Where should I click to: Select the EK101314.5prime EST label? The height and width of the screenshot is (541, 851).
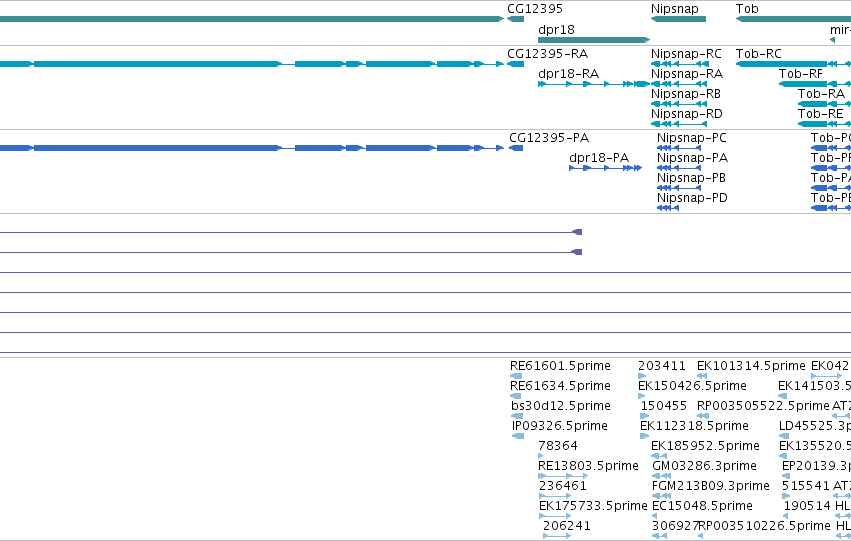coord(751,366)
